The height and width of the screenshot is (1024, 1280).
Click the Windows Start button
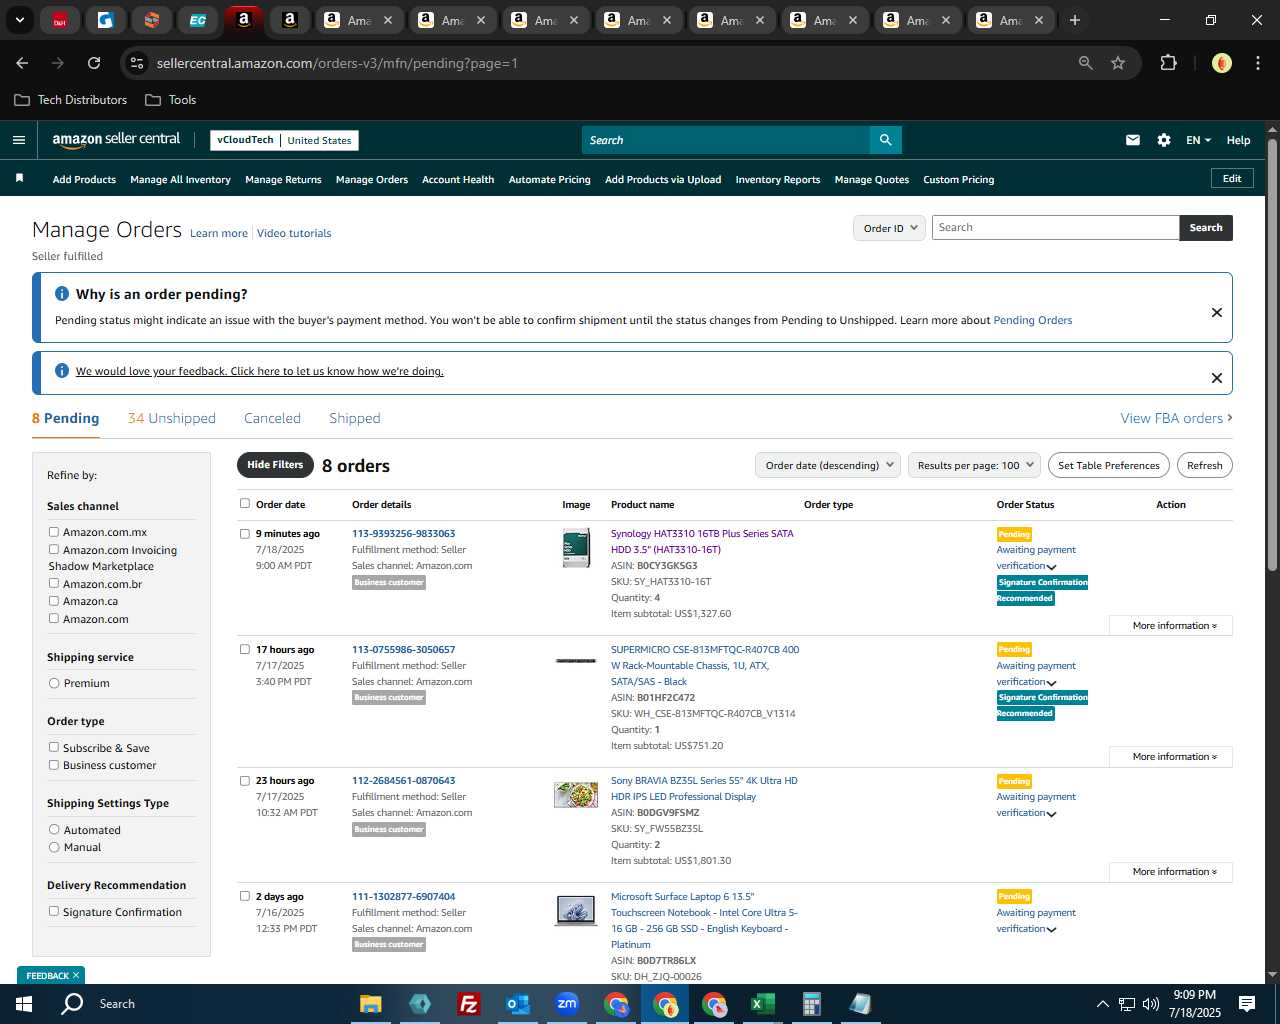click(x=24, y=1004)
